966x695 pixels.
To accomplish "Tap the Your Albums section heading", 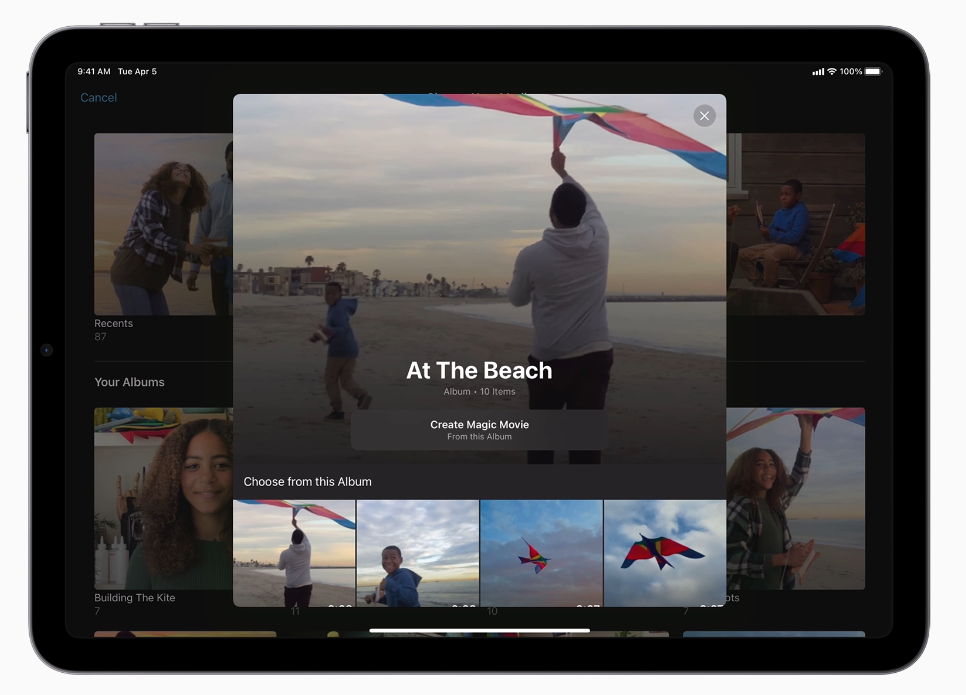I will click(x=129, y=382).
